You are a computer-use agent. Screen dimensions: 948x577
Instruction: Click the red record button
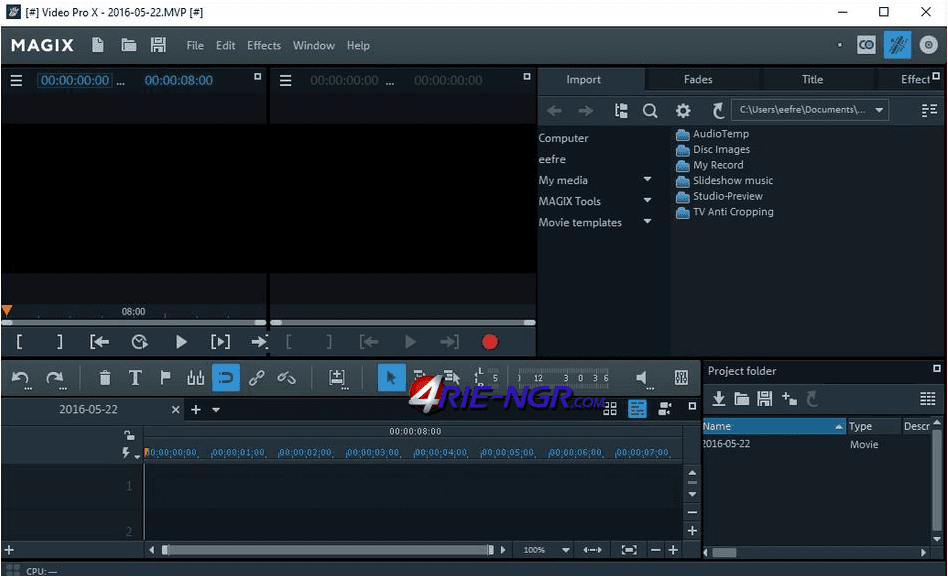(x=490, y=342)
